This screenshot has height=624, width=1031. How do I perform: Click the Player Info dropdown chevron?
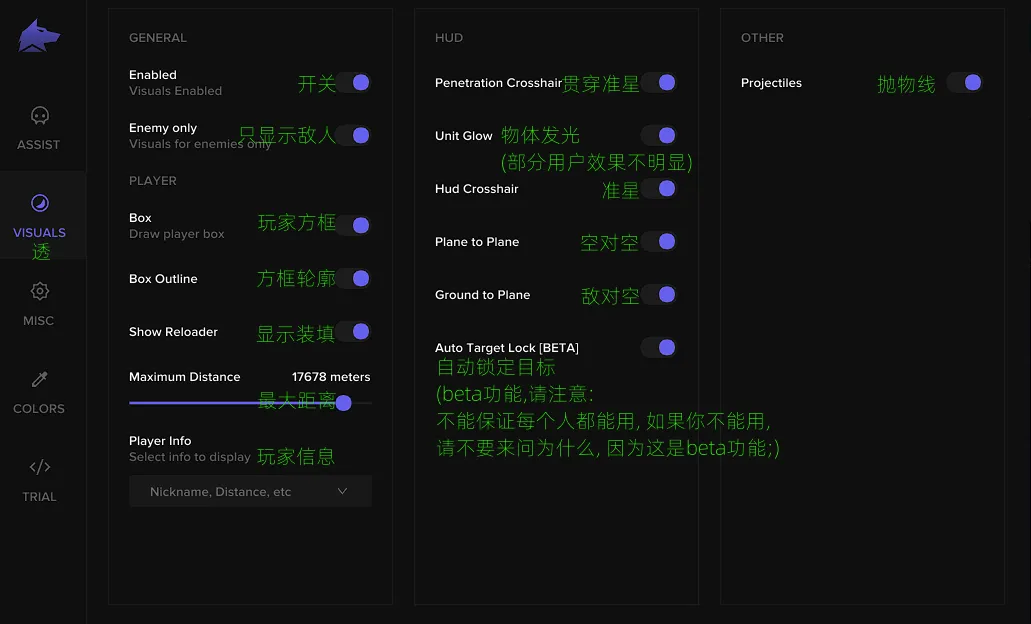pos(343,491)
